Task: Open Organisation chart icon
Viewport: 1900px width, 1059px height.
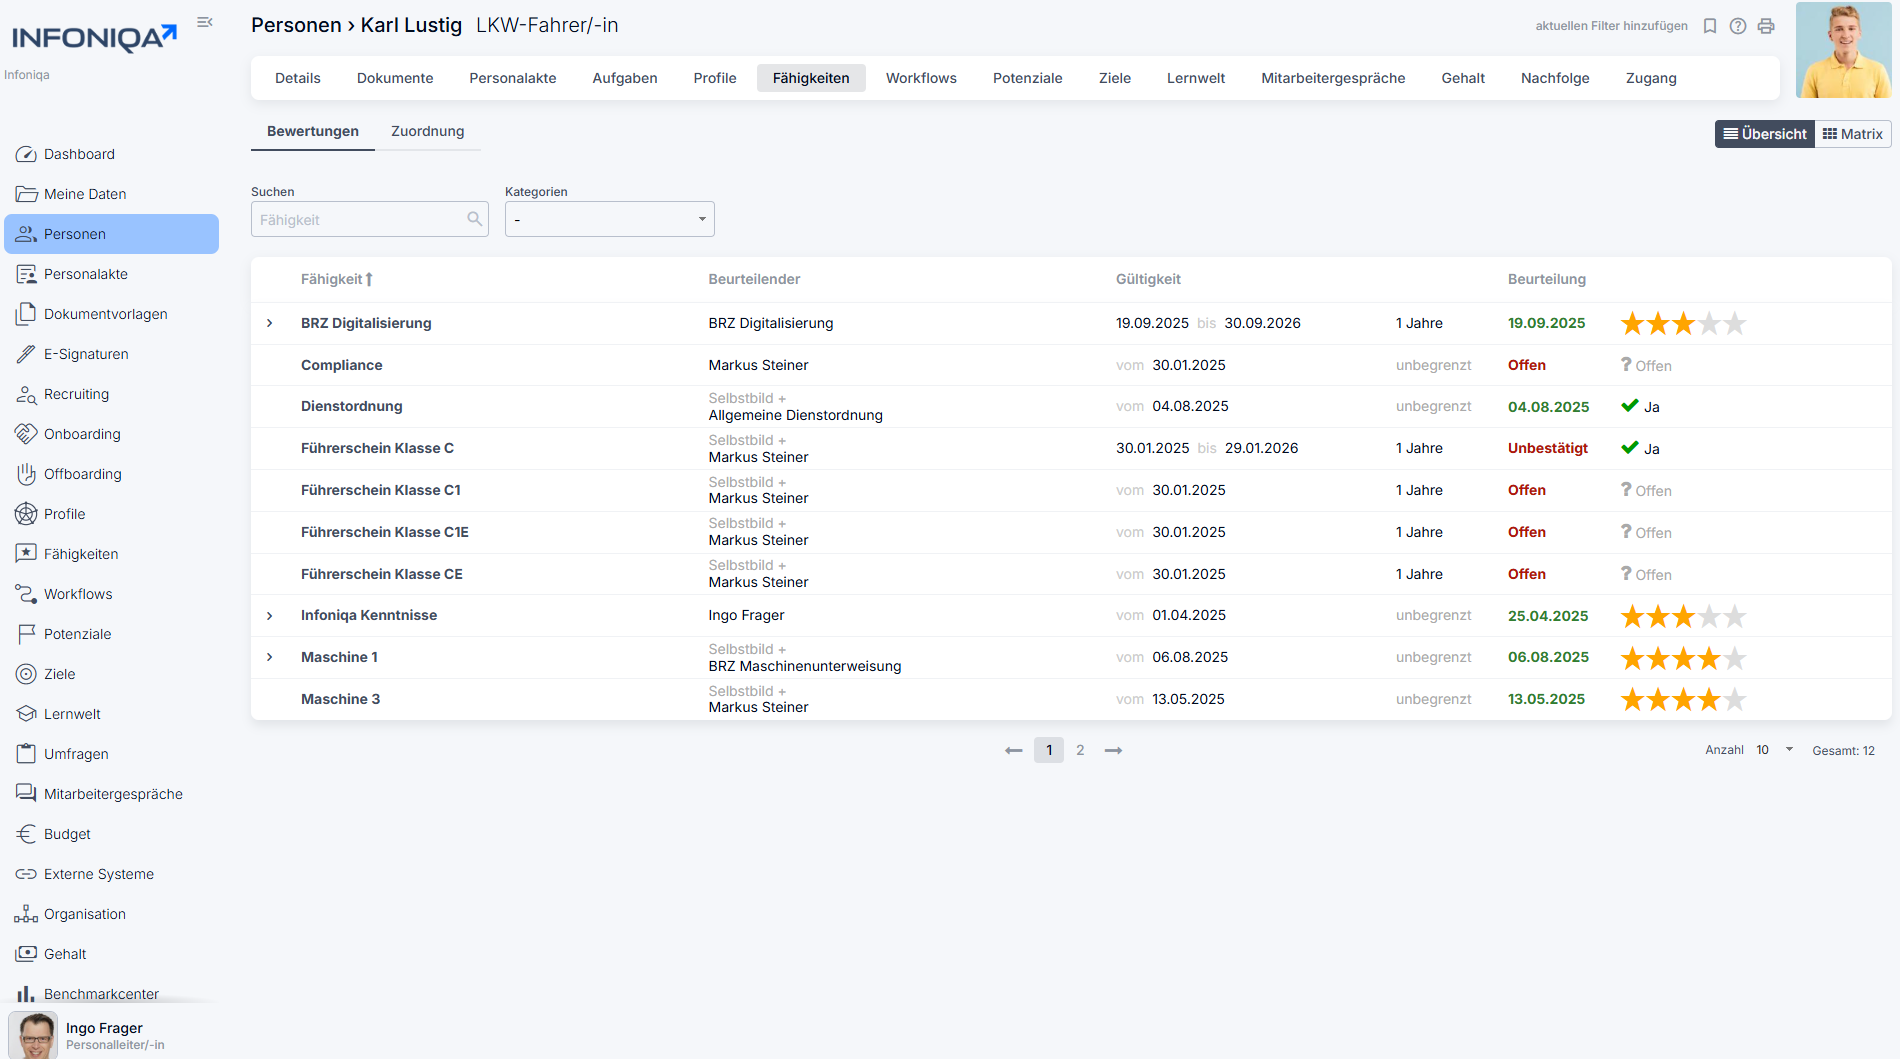Action: click(x=26, y=914)
